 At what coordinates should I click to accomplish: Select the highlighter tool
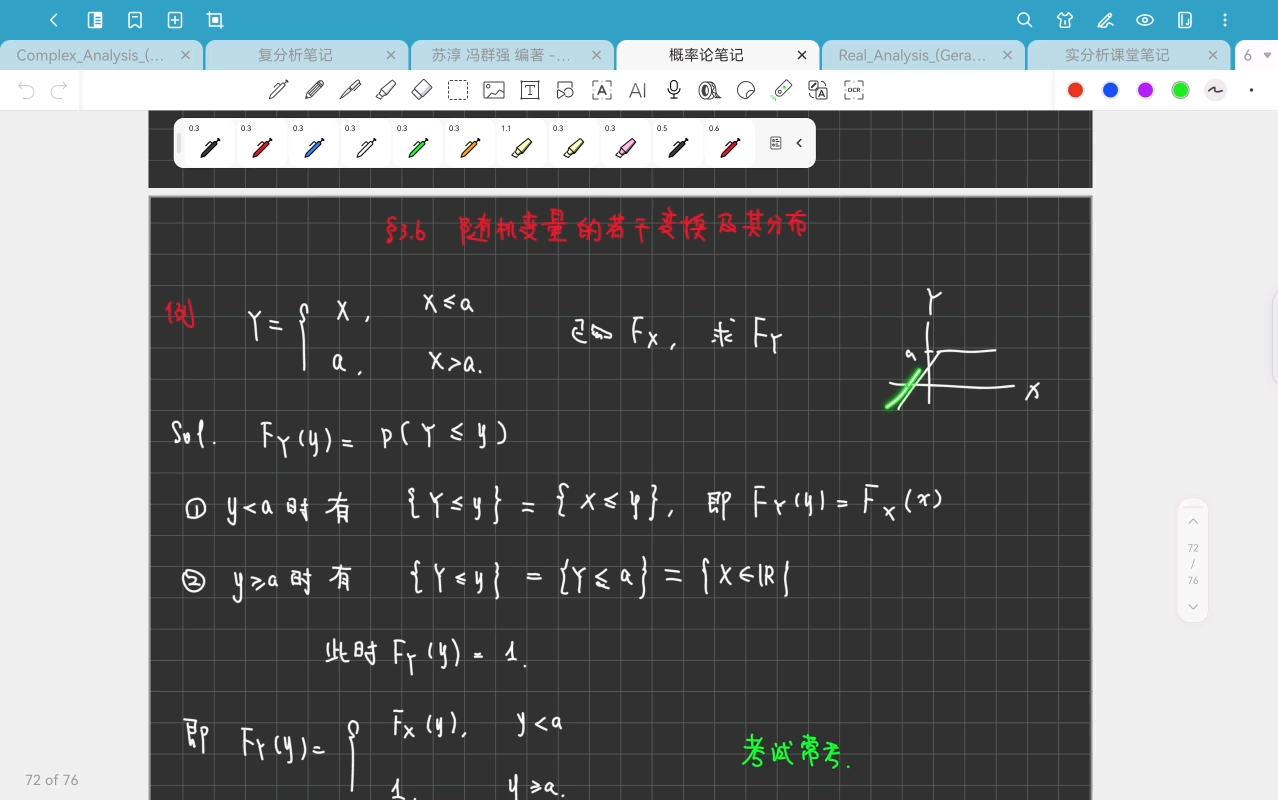[386, 90]
